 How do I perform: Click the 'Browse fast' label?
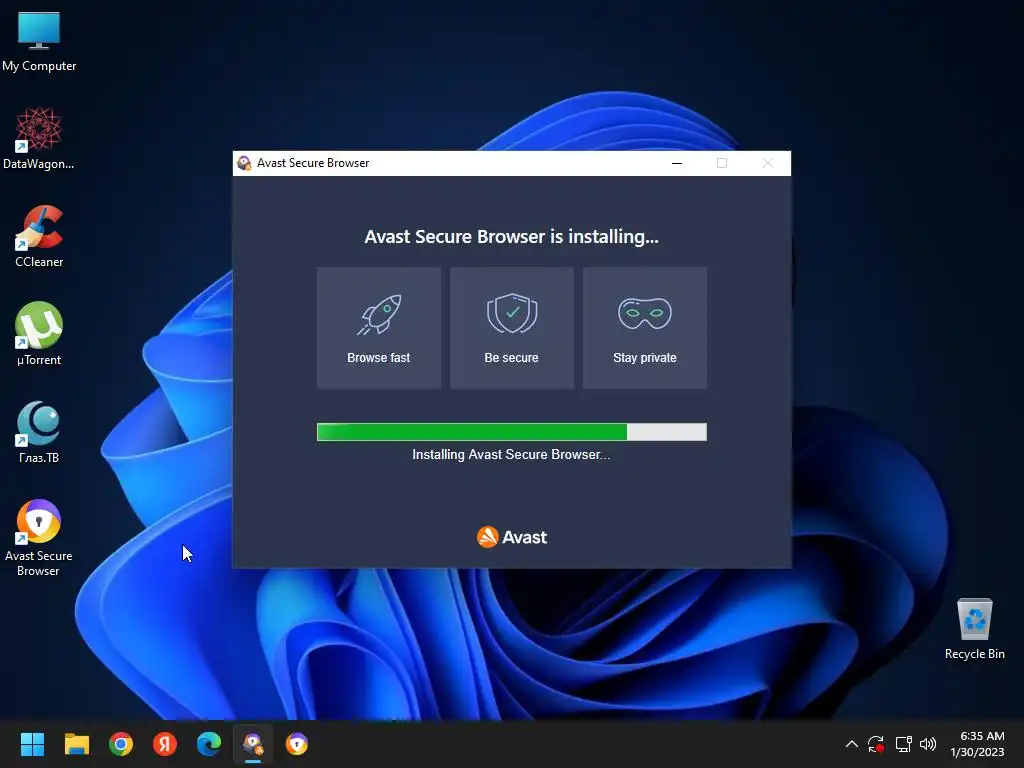coord(379,358)
